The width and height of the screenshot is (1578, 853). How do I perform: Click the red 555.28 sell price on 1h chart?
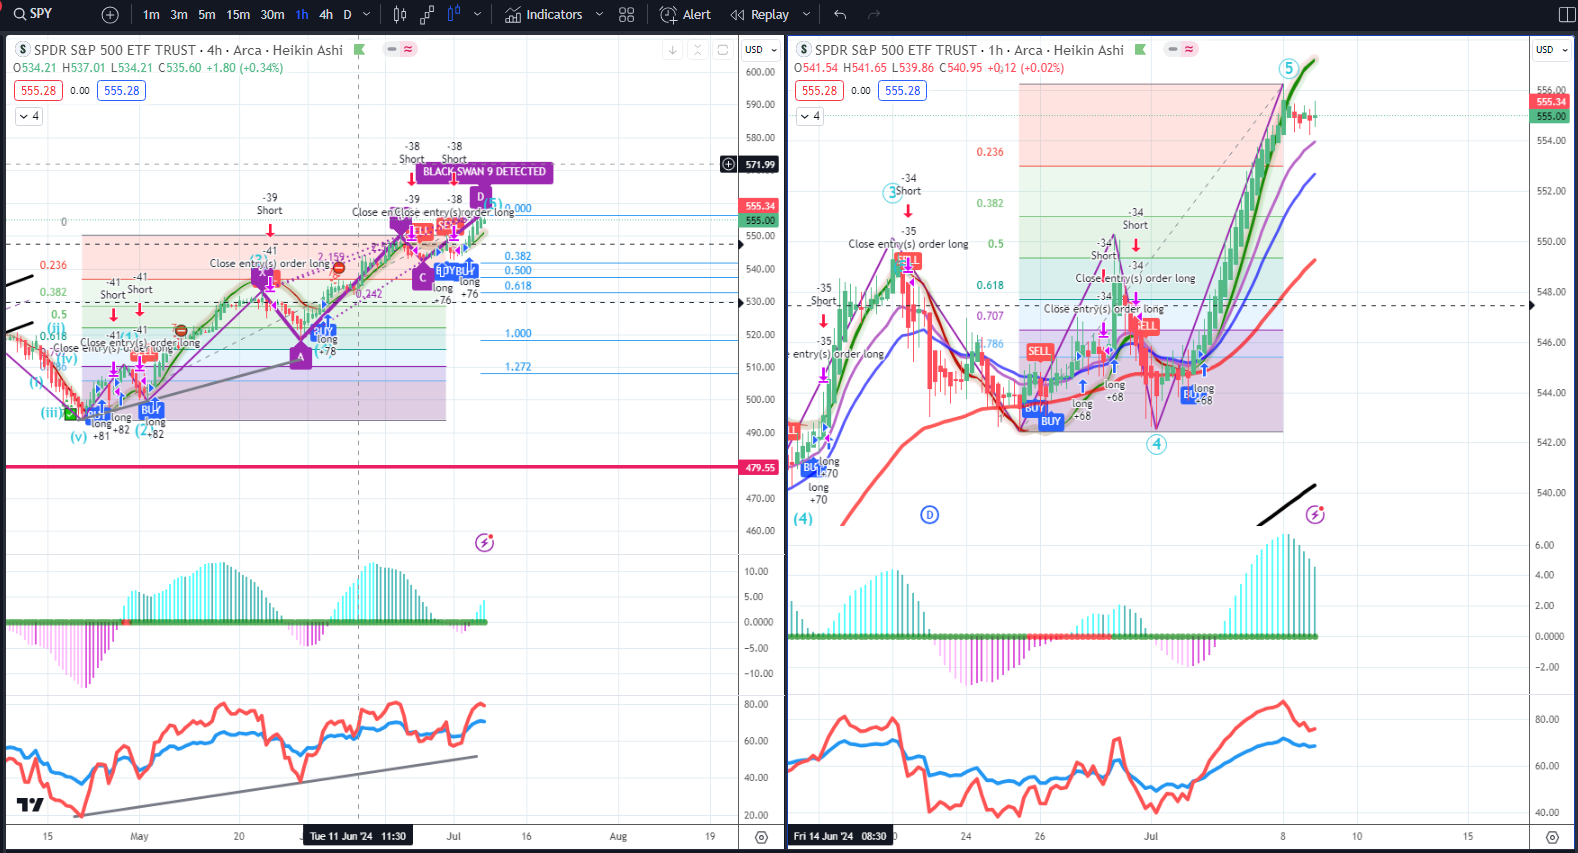click(x=820, y=91)
